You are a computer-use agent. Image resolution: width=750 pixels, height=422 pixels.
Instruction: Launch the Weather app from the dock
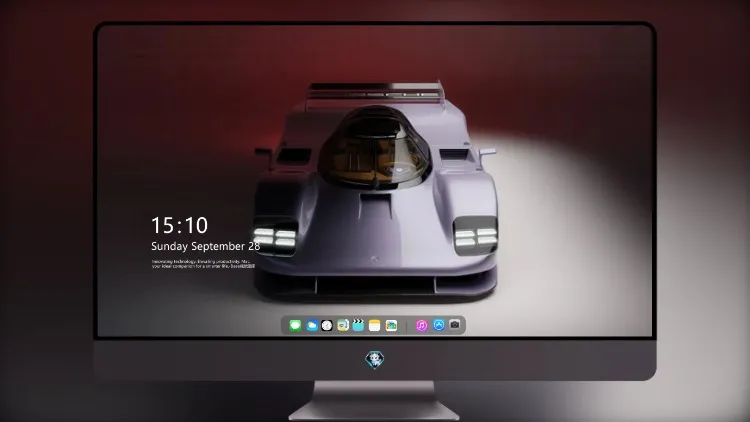click(312, 325)
